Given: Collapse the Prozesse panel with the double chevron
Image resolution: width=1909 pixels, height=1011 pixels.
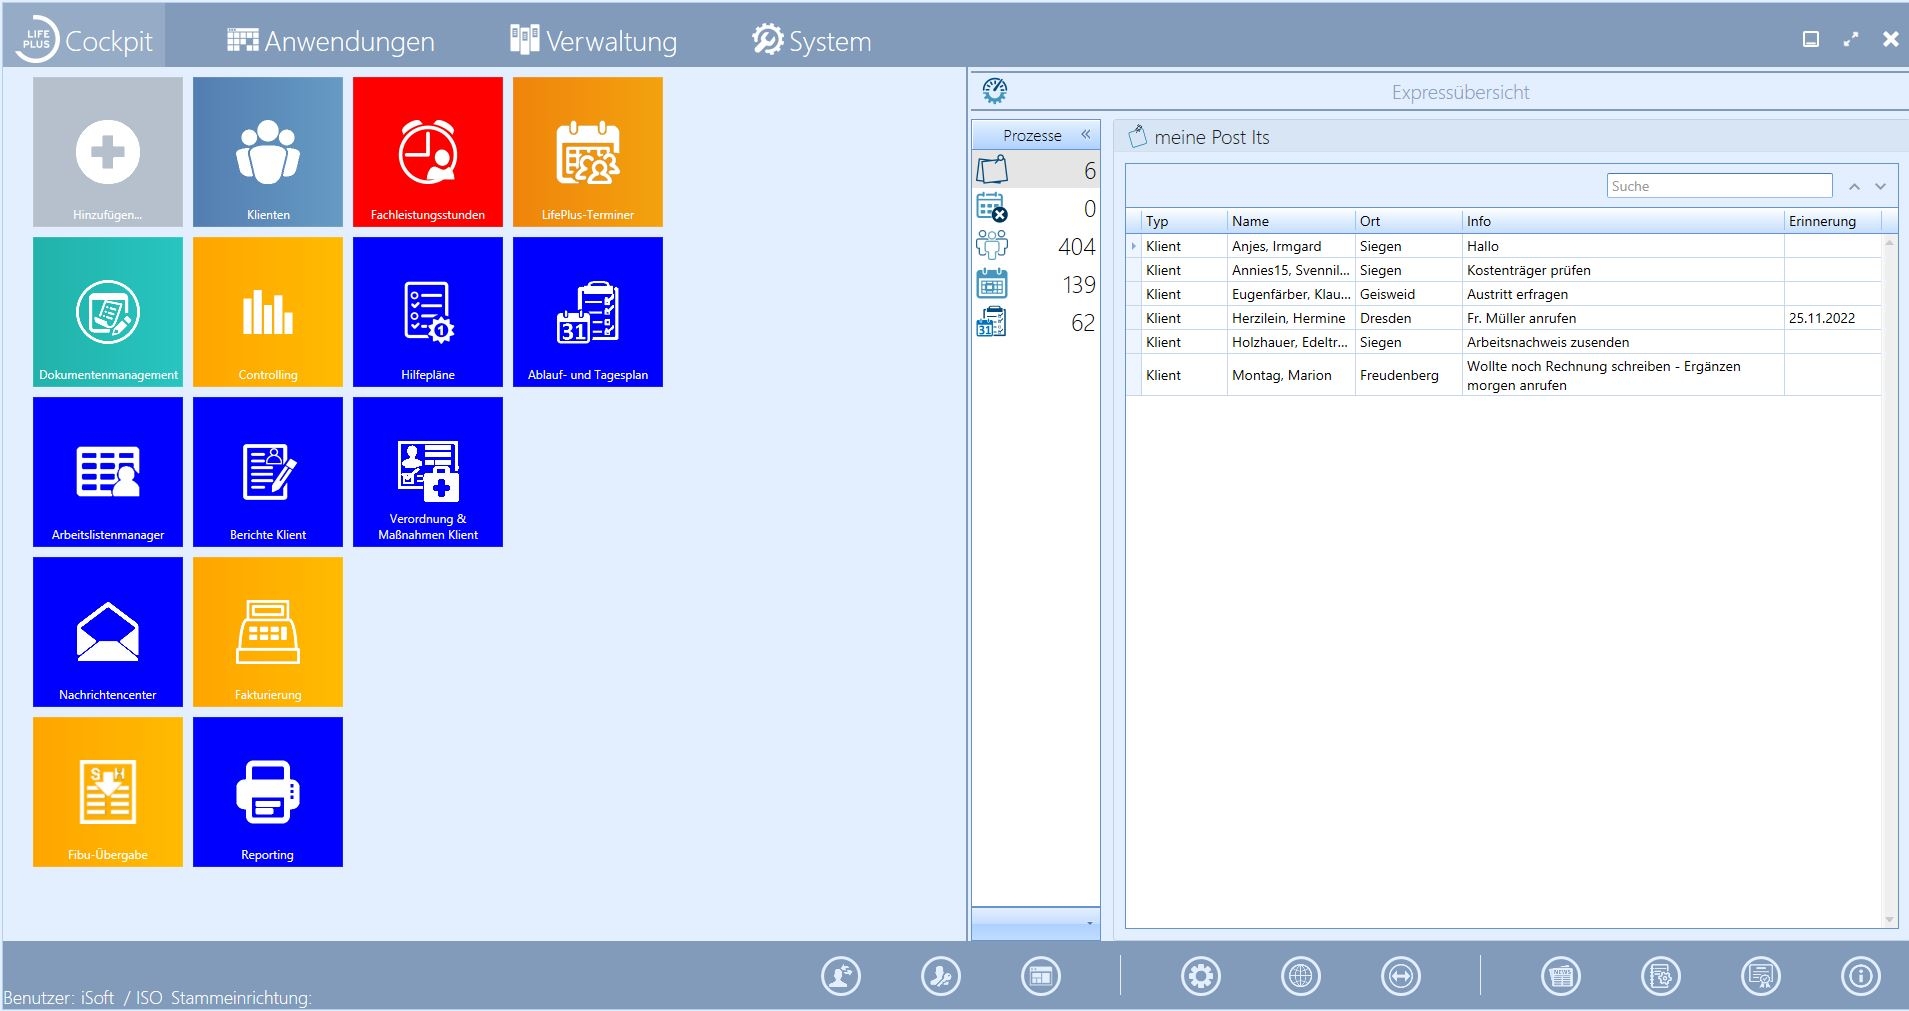Looking at the screenshot, I should pos(1086,134).
